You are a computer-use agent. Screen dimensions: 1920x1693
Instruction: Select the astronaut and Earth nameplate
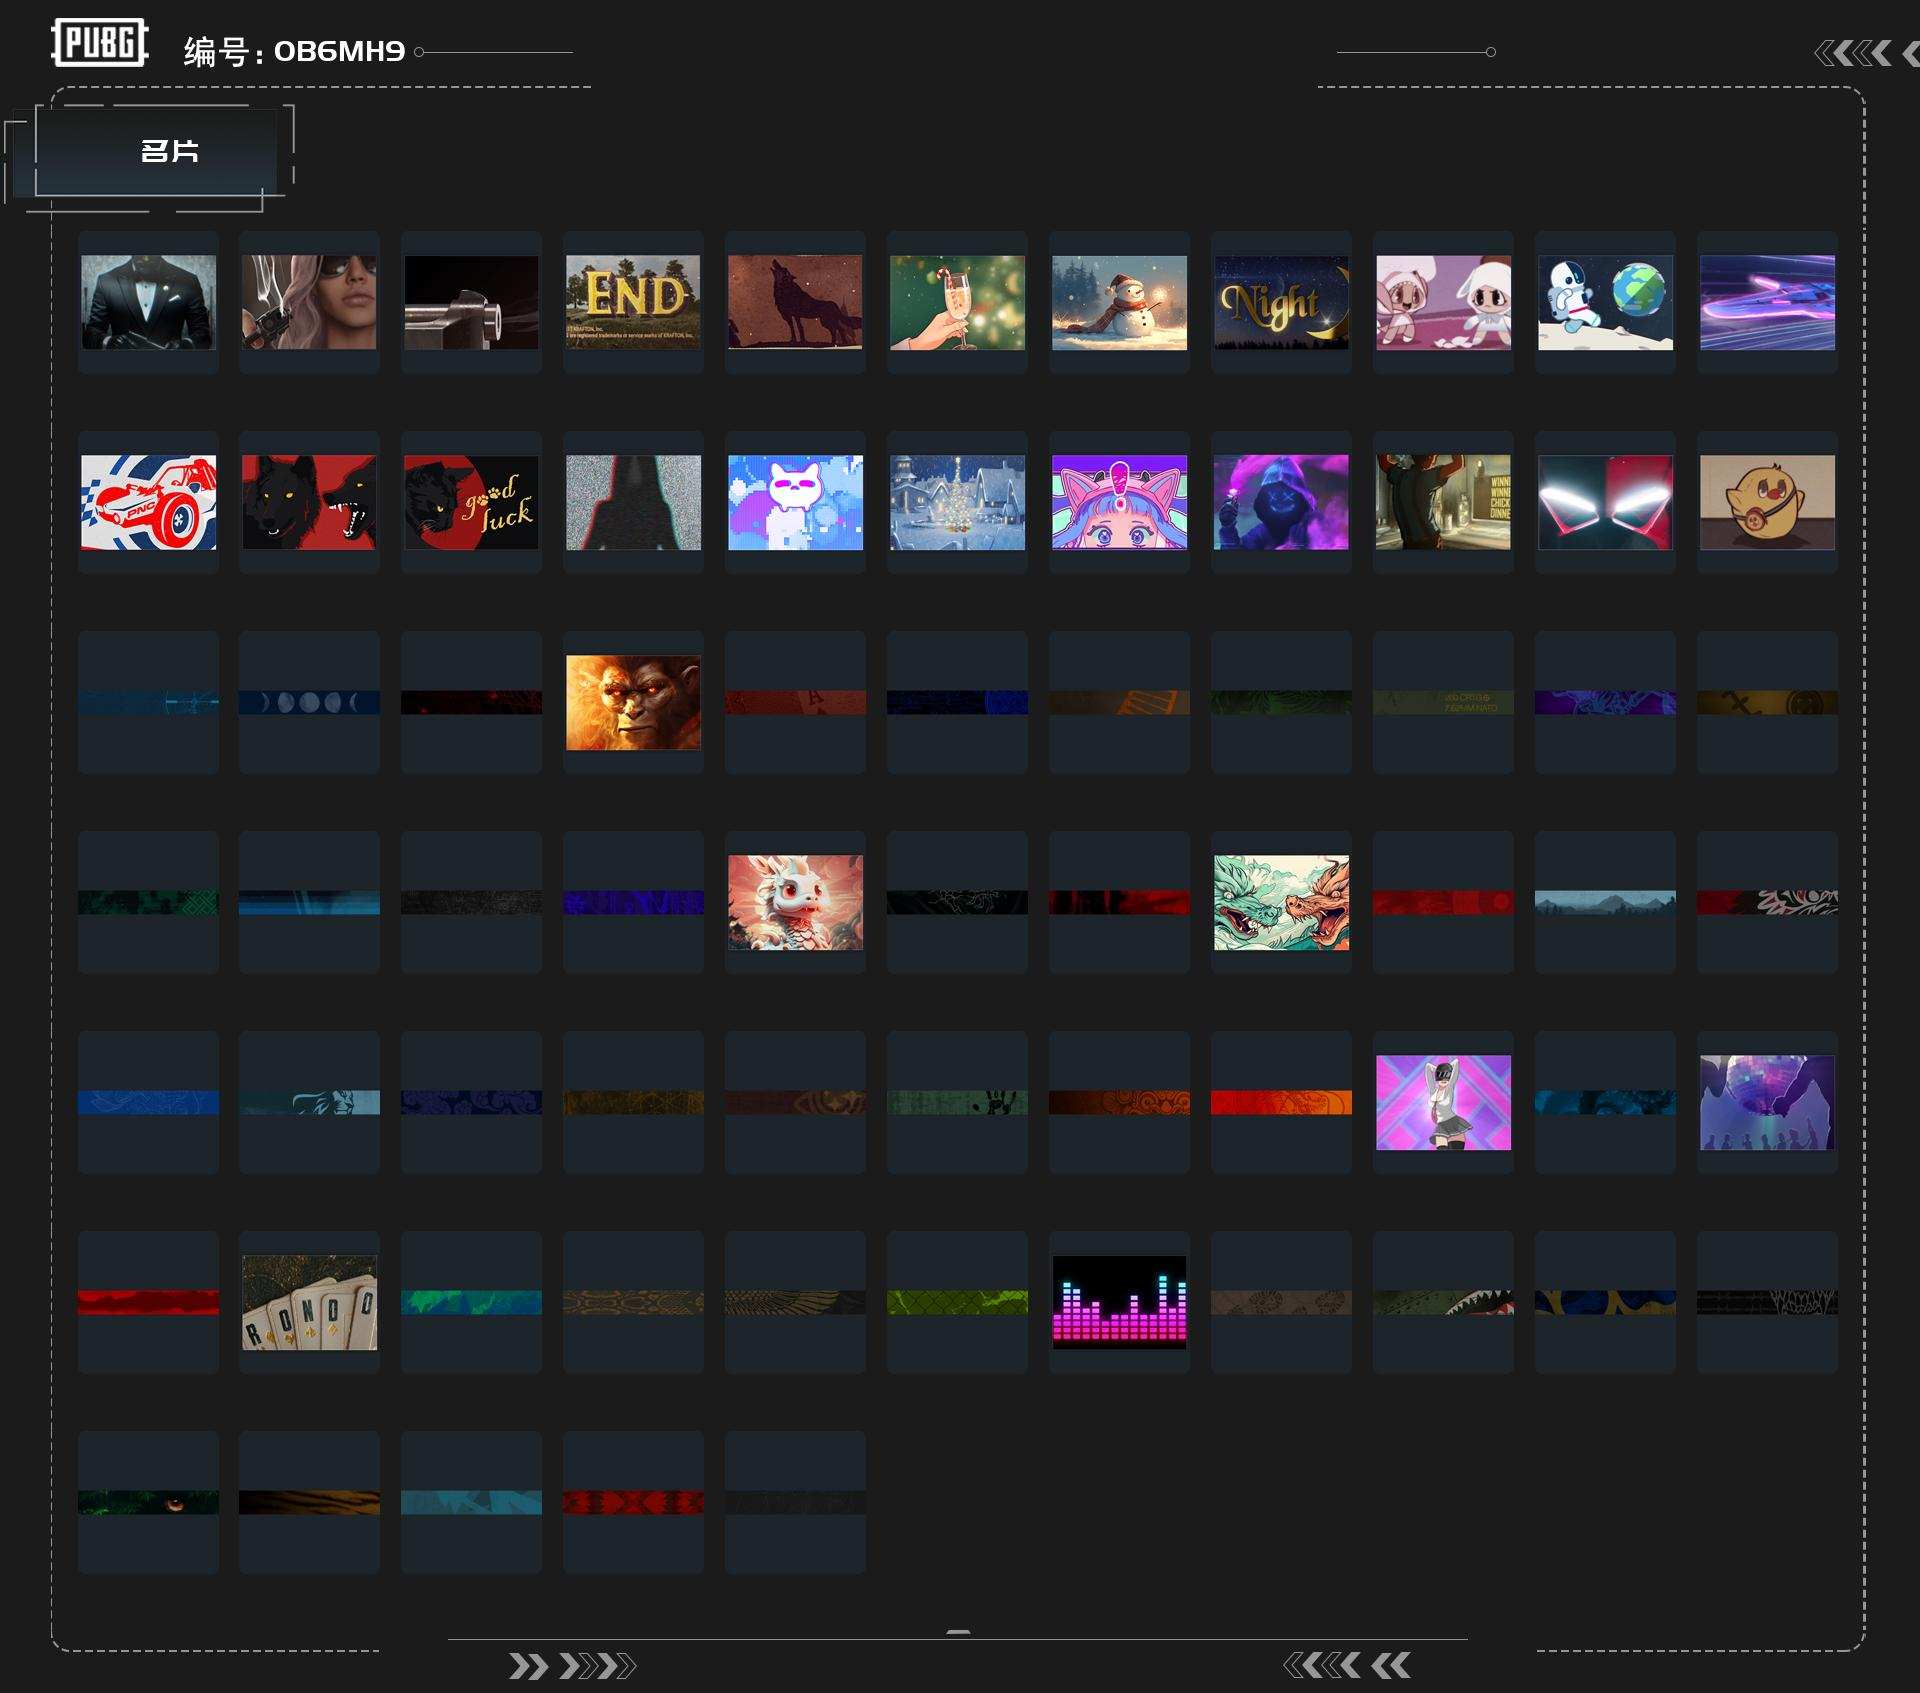(x=1605, y=302)
